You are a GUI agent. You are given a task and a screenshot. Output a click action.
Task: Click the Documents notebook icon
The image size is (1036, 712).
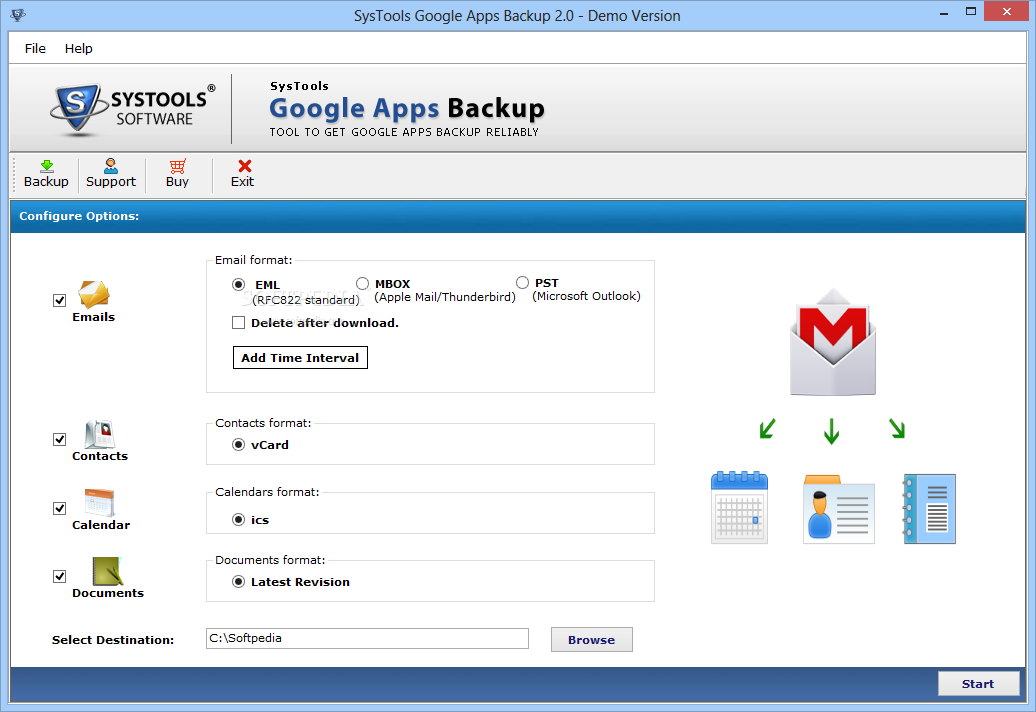(108, 571)
